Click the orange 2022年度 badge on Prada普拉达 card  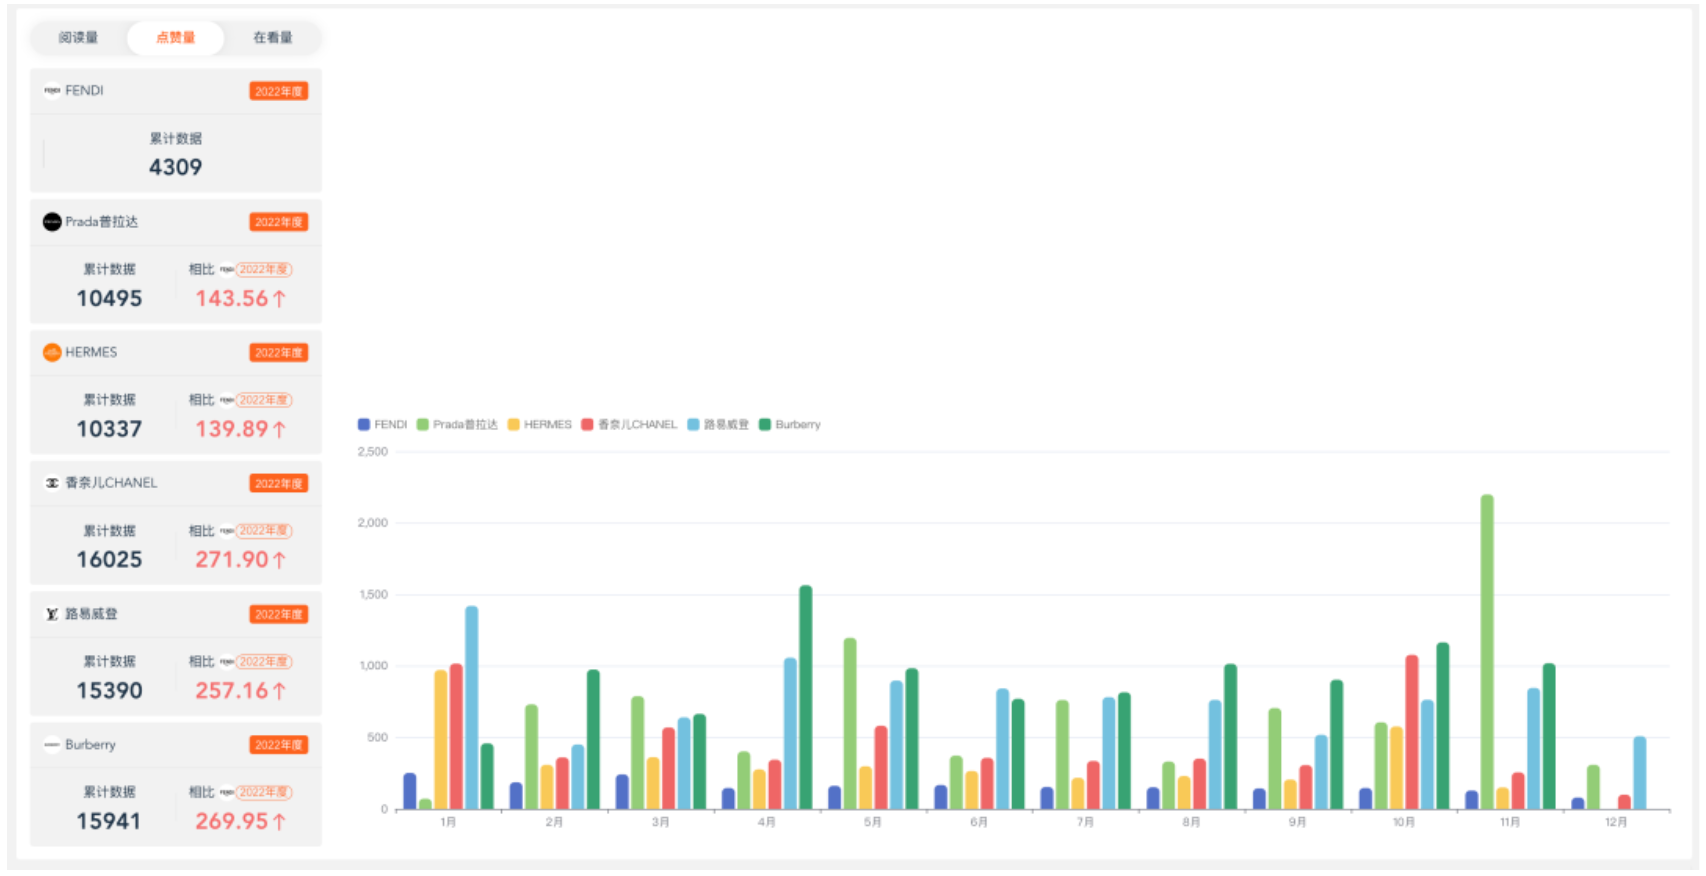click(279, 222)
